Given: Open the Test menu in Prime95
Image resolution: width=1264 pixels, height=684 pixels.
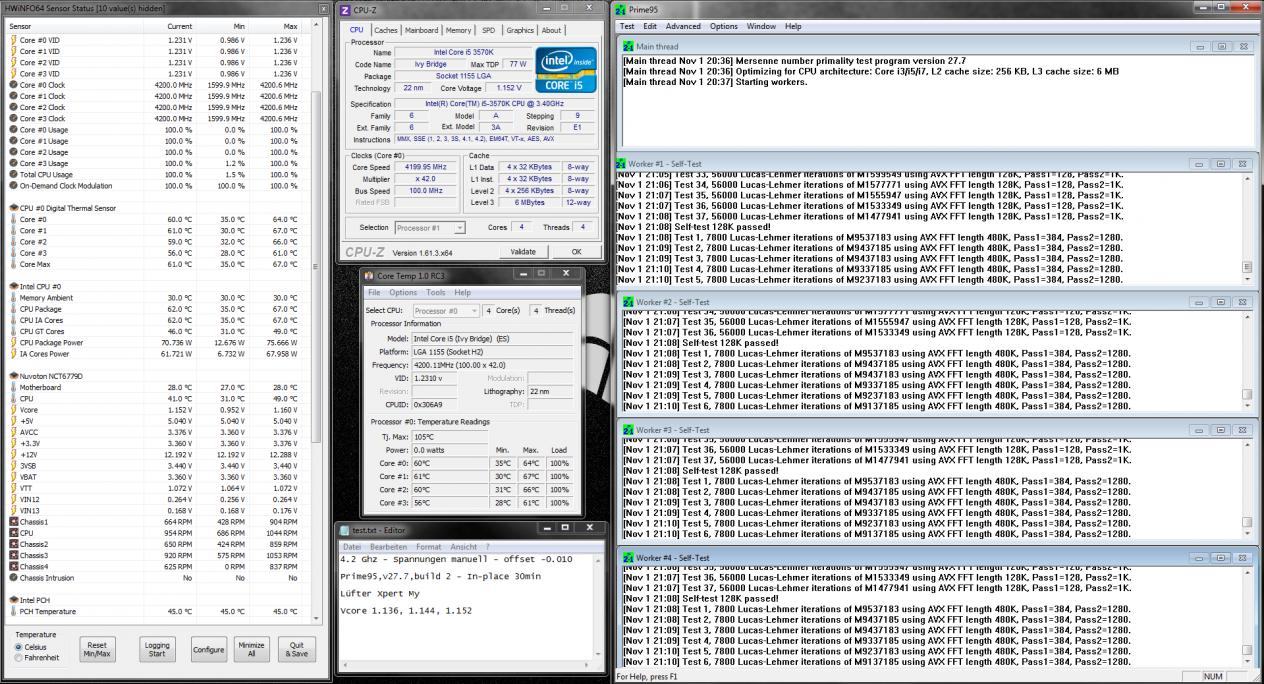Looking at the screenshot, I should pyautogui.click(x=627, y=26).
